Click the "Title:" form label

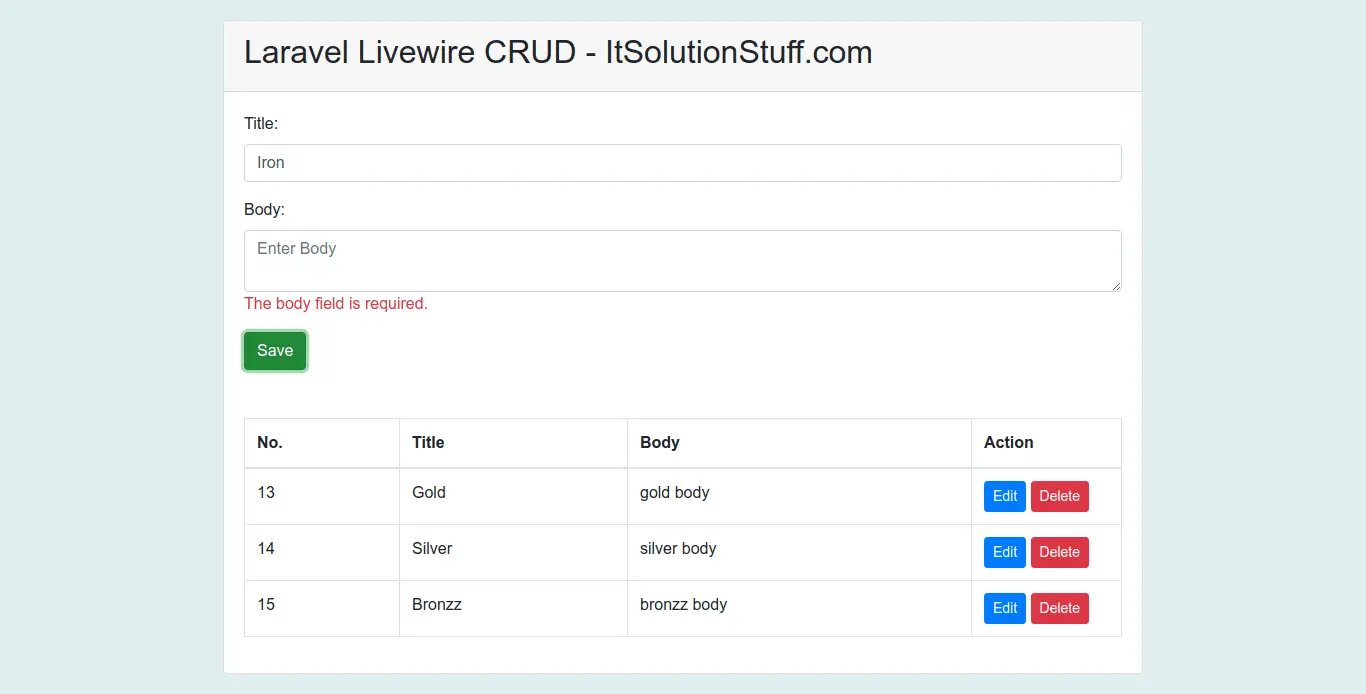click(x=261, y=123)
